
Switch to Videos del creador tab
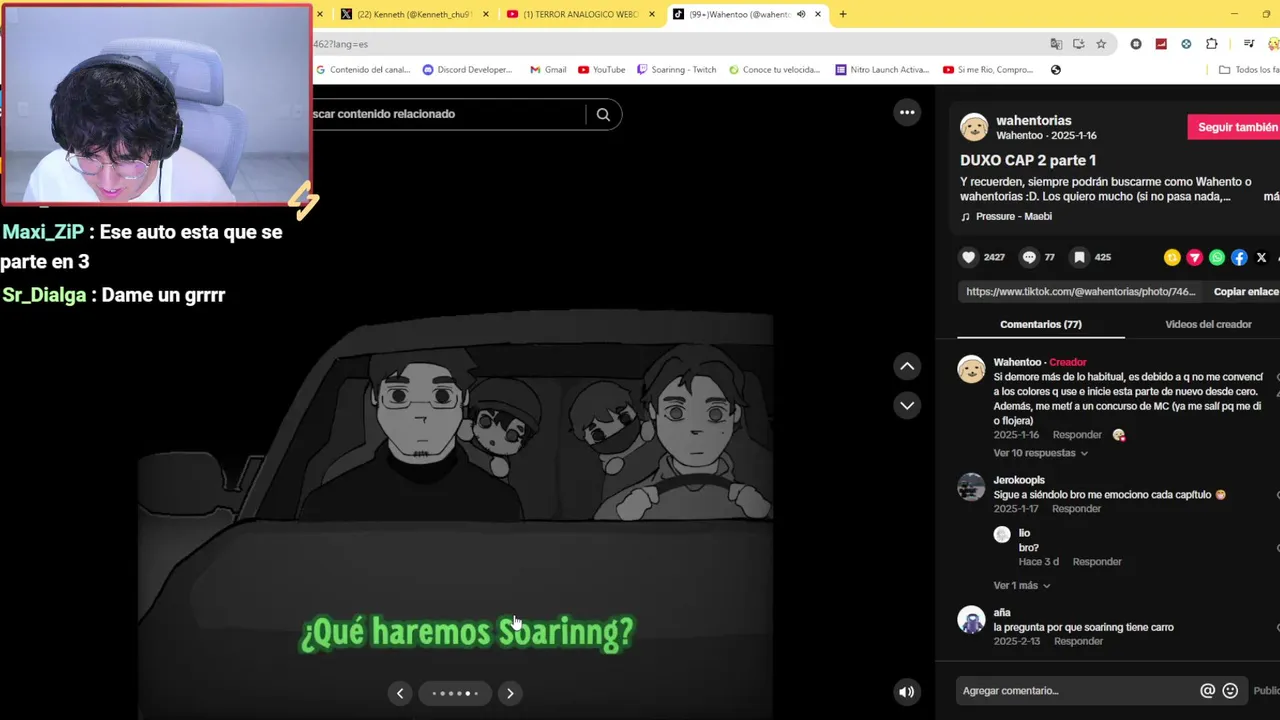1208,324
